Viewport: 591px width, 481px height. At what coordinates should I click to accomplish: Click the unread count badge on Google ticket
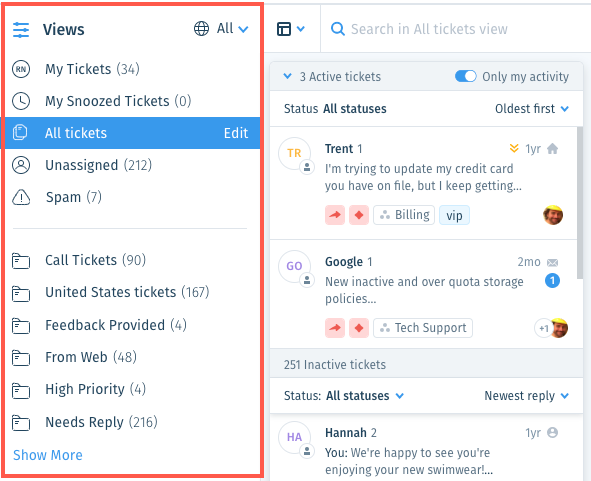552,280
